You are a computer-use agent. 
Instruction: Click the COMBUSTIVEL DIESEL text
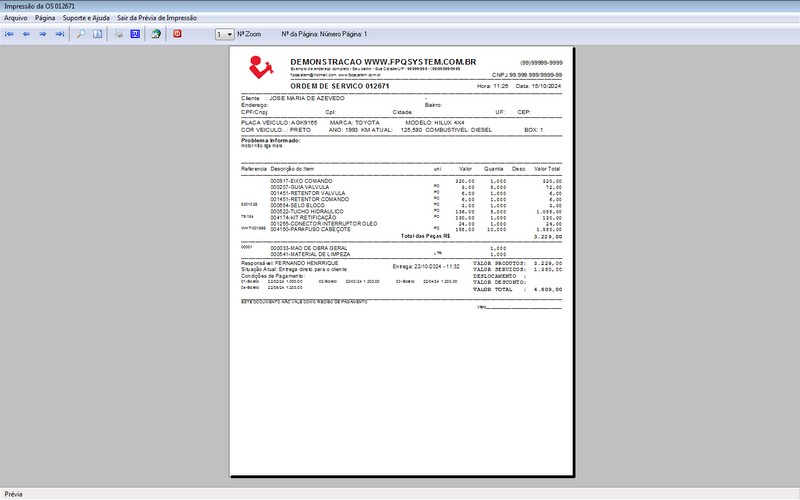click(x=459, y=130)
